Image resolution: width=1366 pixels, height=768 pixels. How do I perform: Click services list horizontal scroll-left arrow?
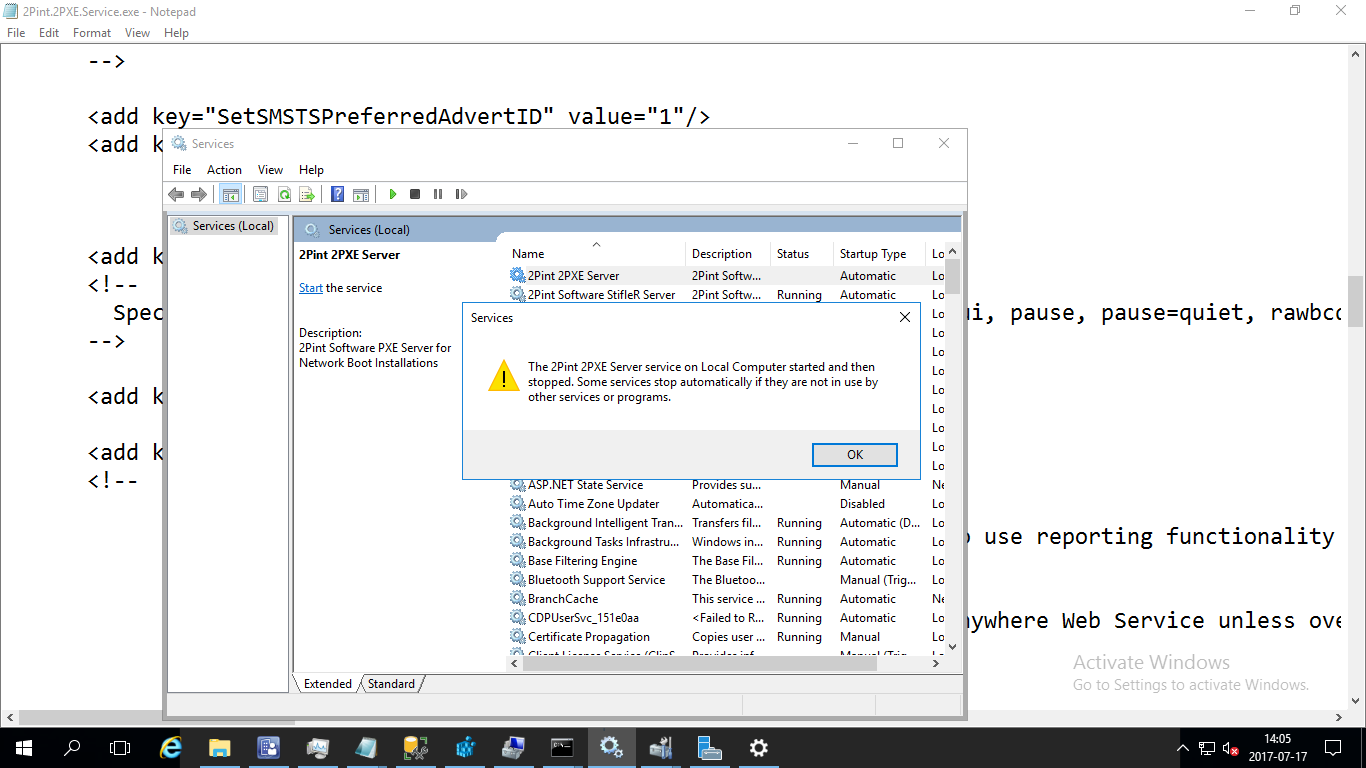pos(516,663)
